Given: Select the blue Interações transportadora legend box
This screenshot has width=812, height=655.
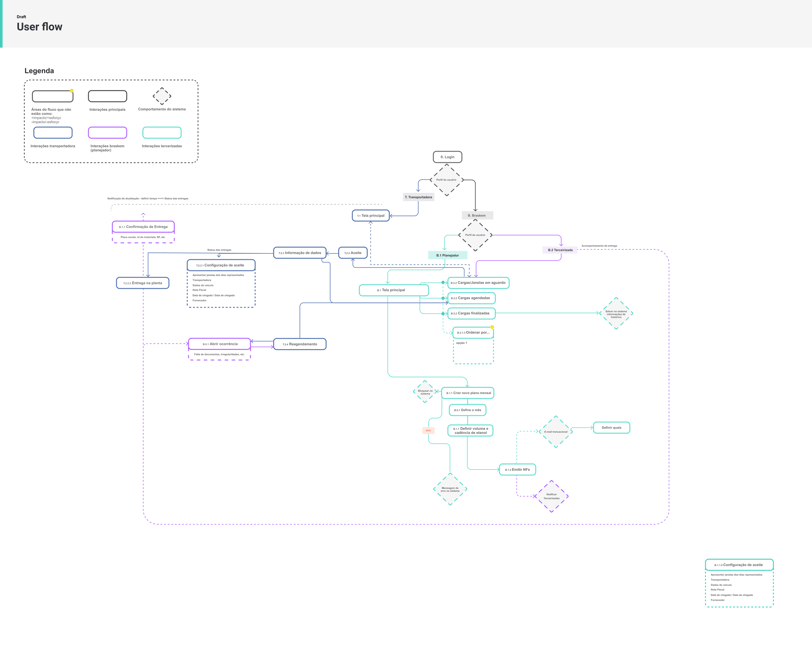Looking at the screenshot, I should point(53,133).
